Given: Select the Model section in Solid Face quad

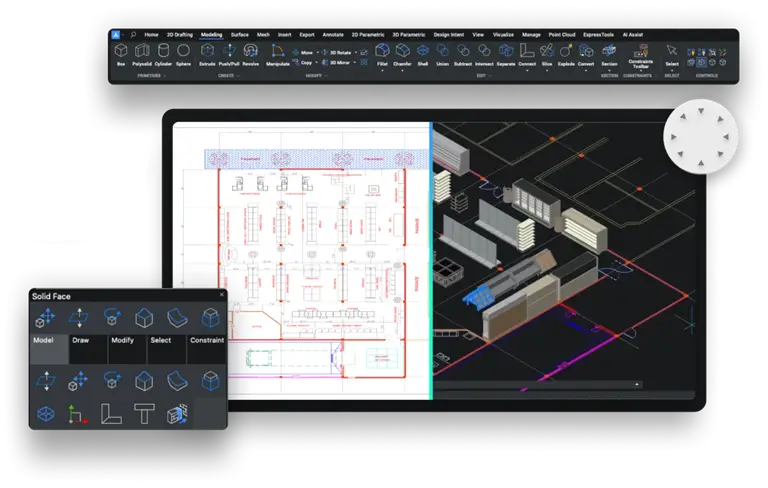Looking at the screenshot, I should [49, 349].
